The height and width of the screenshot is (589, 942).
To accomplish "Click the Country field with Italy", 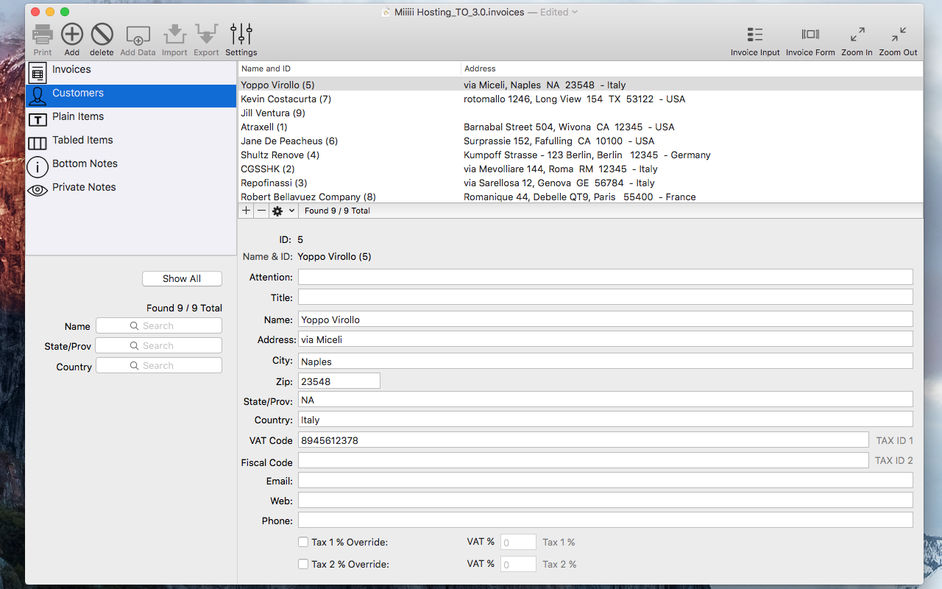I will pyautogui.click(x=606, y=420).
